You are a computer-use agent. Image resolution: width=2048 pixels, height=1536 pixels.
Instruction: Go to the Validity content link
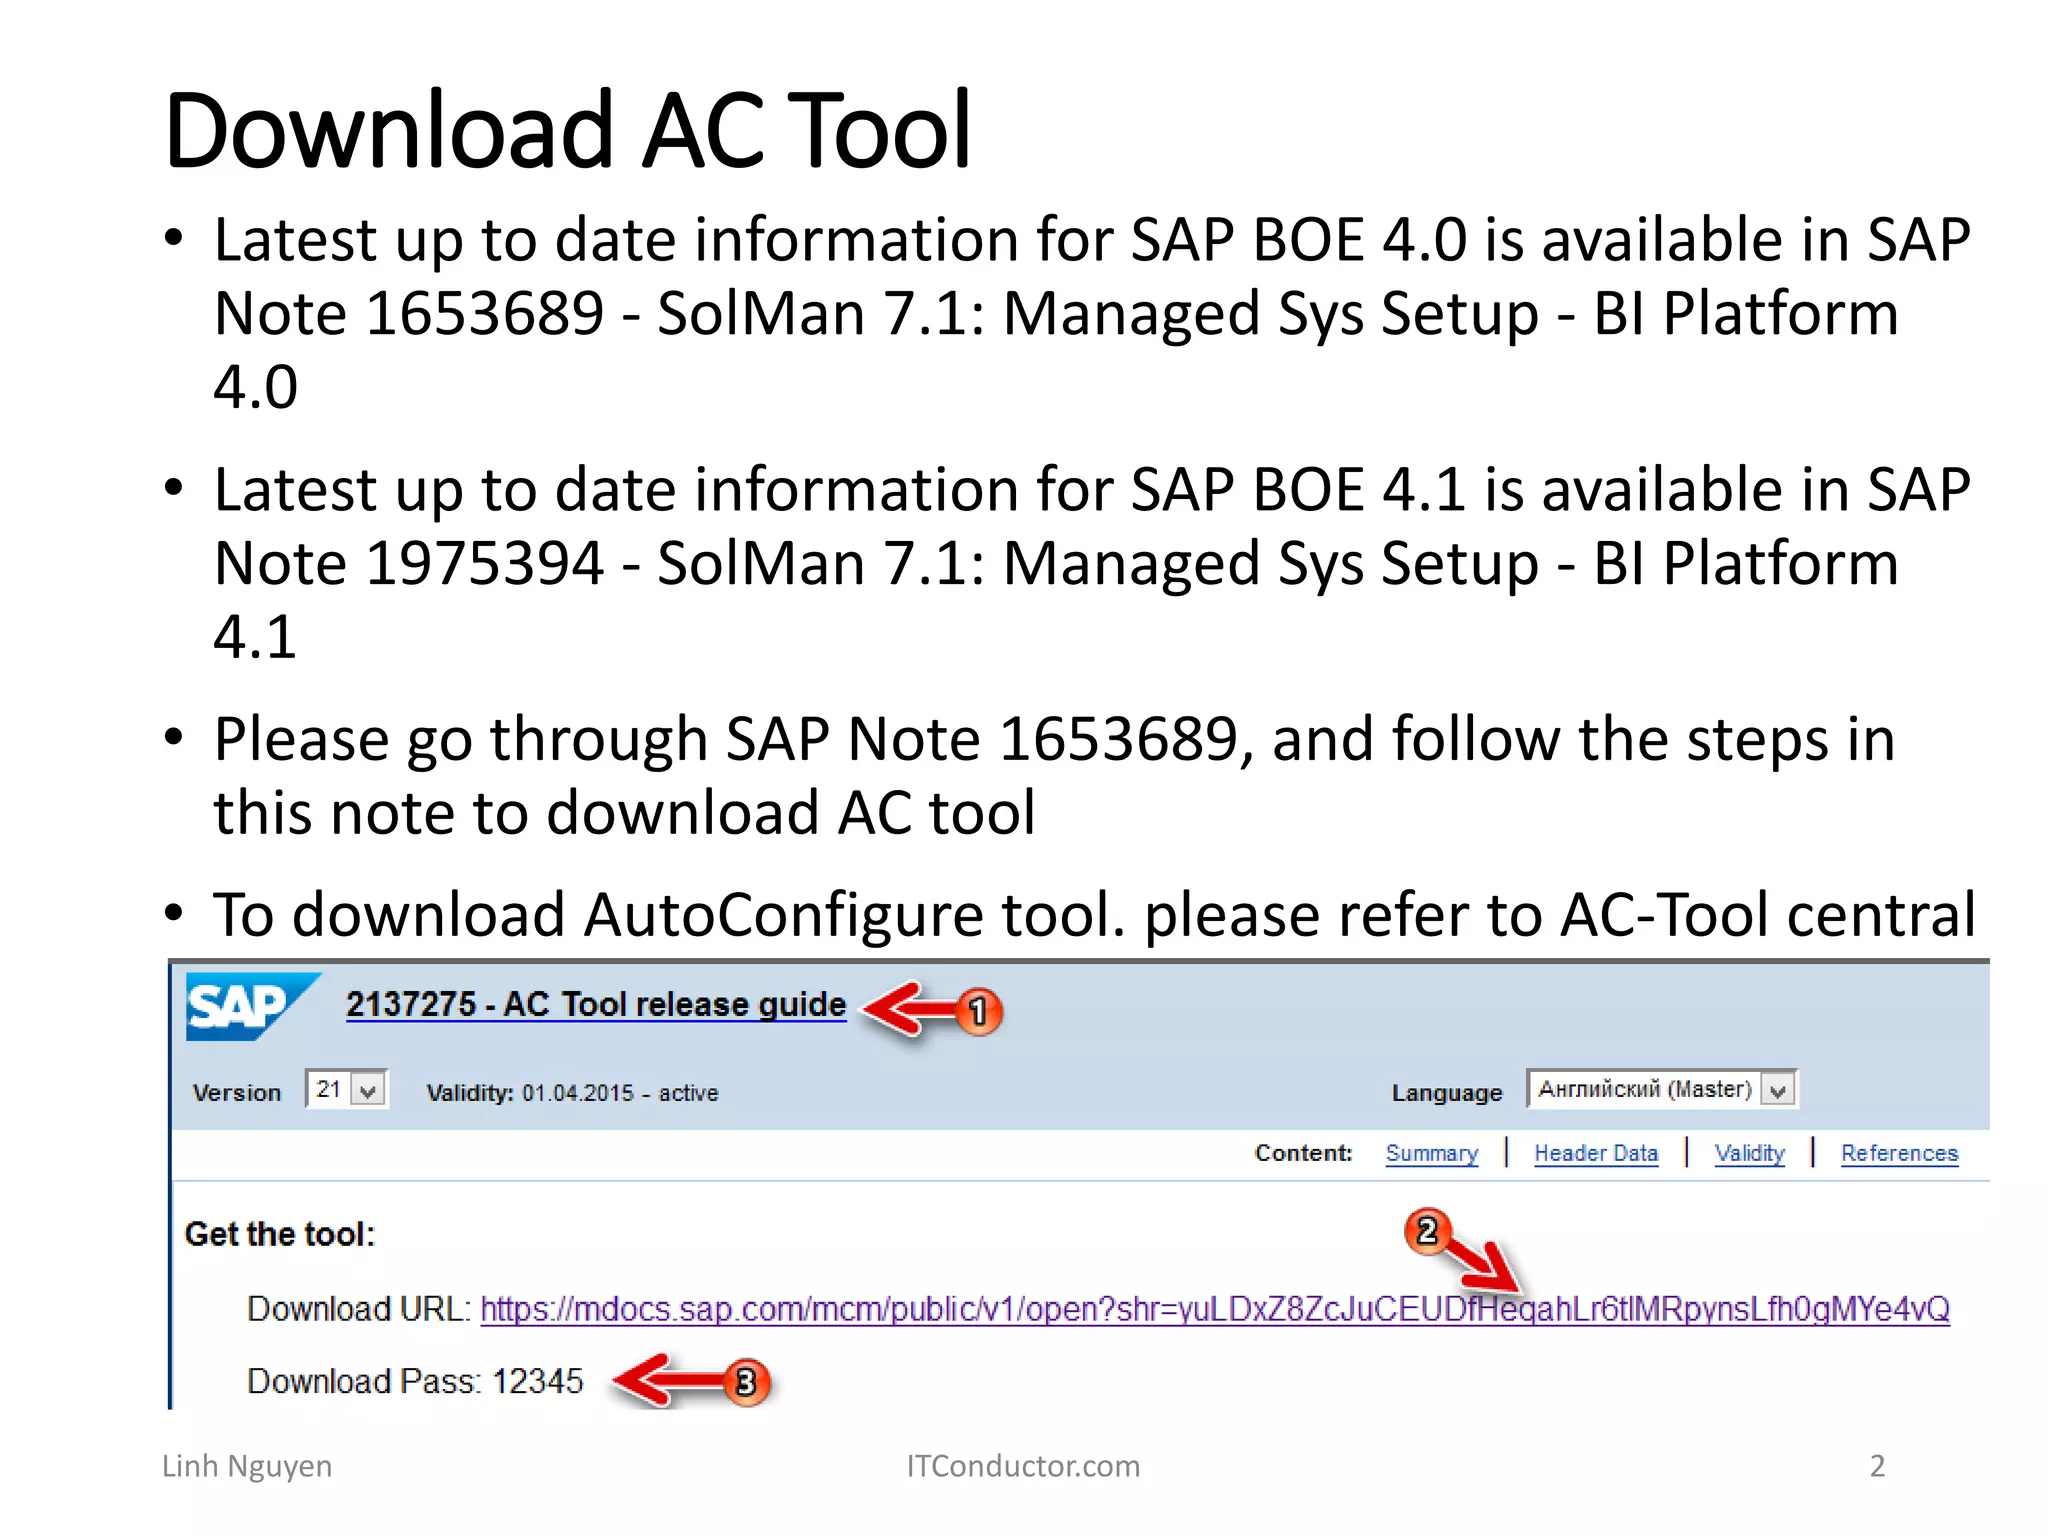click(x=1749, y=1153)
